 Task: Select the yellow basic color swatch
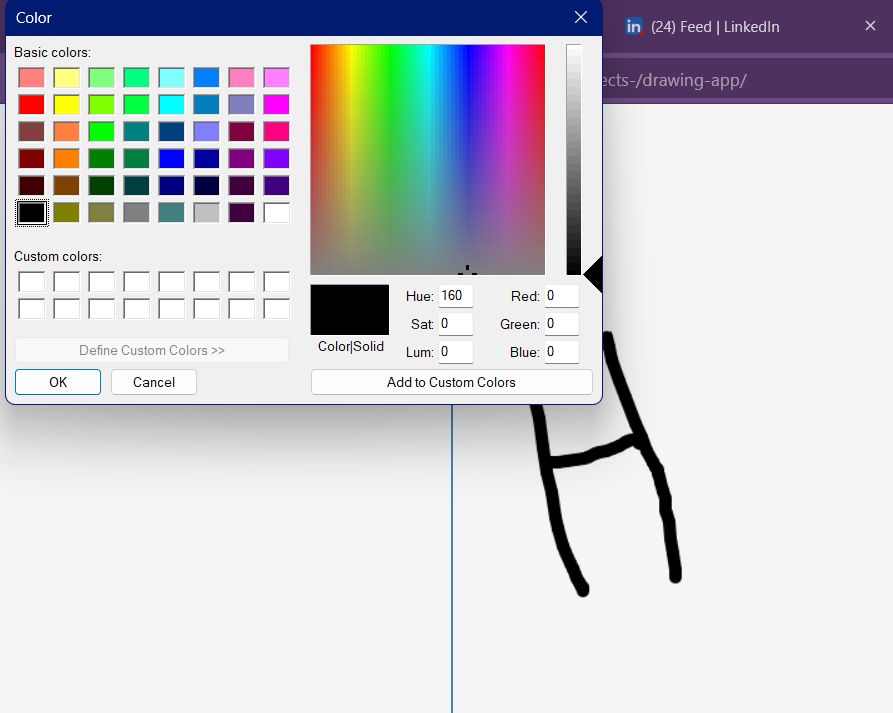pos(66,104)
